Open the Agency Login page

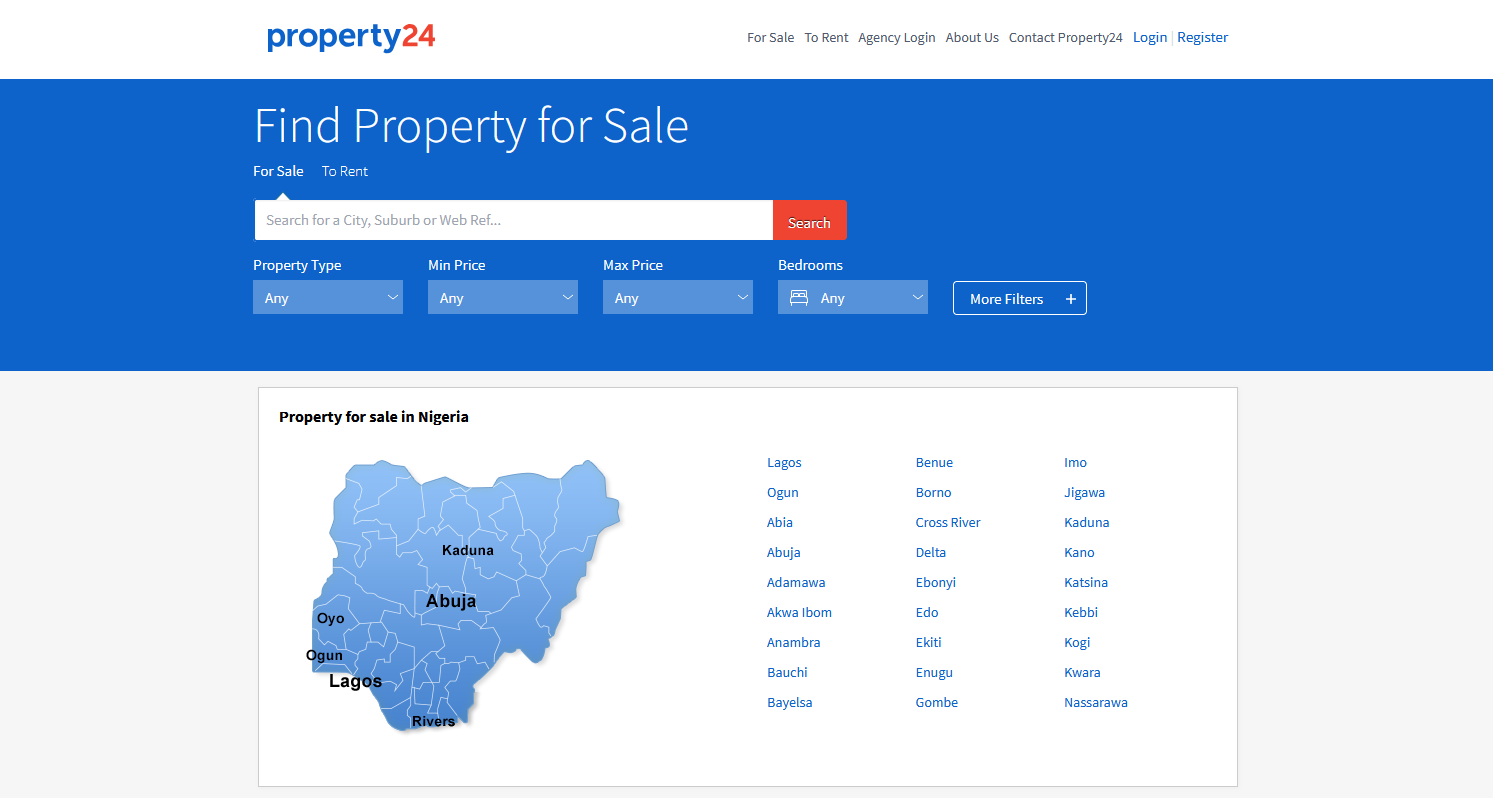[896, 37]
